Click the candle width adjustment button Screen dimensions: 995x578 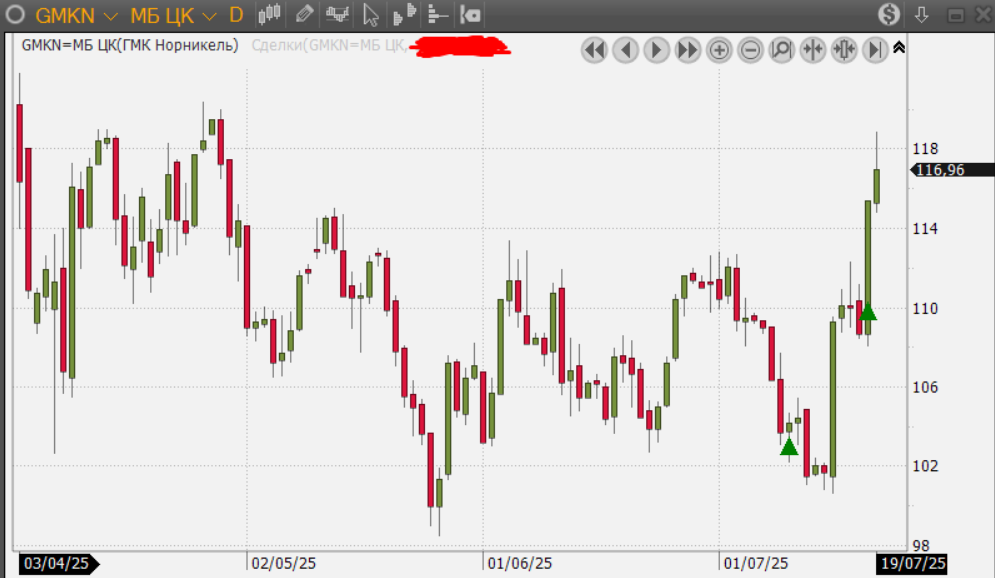point(843,50)
